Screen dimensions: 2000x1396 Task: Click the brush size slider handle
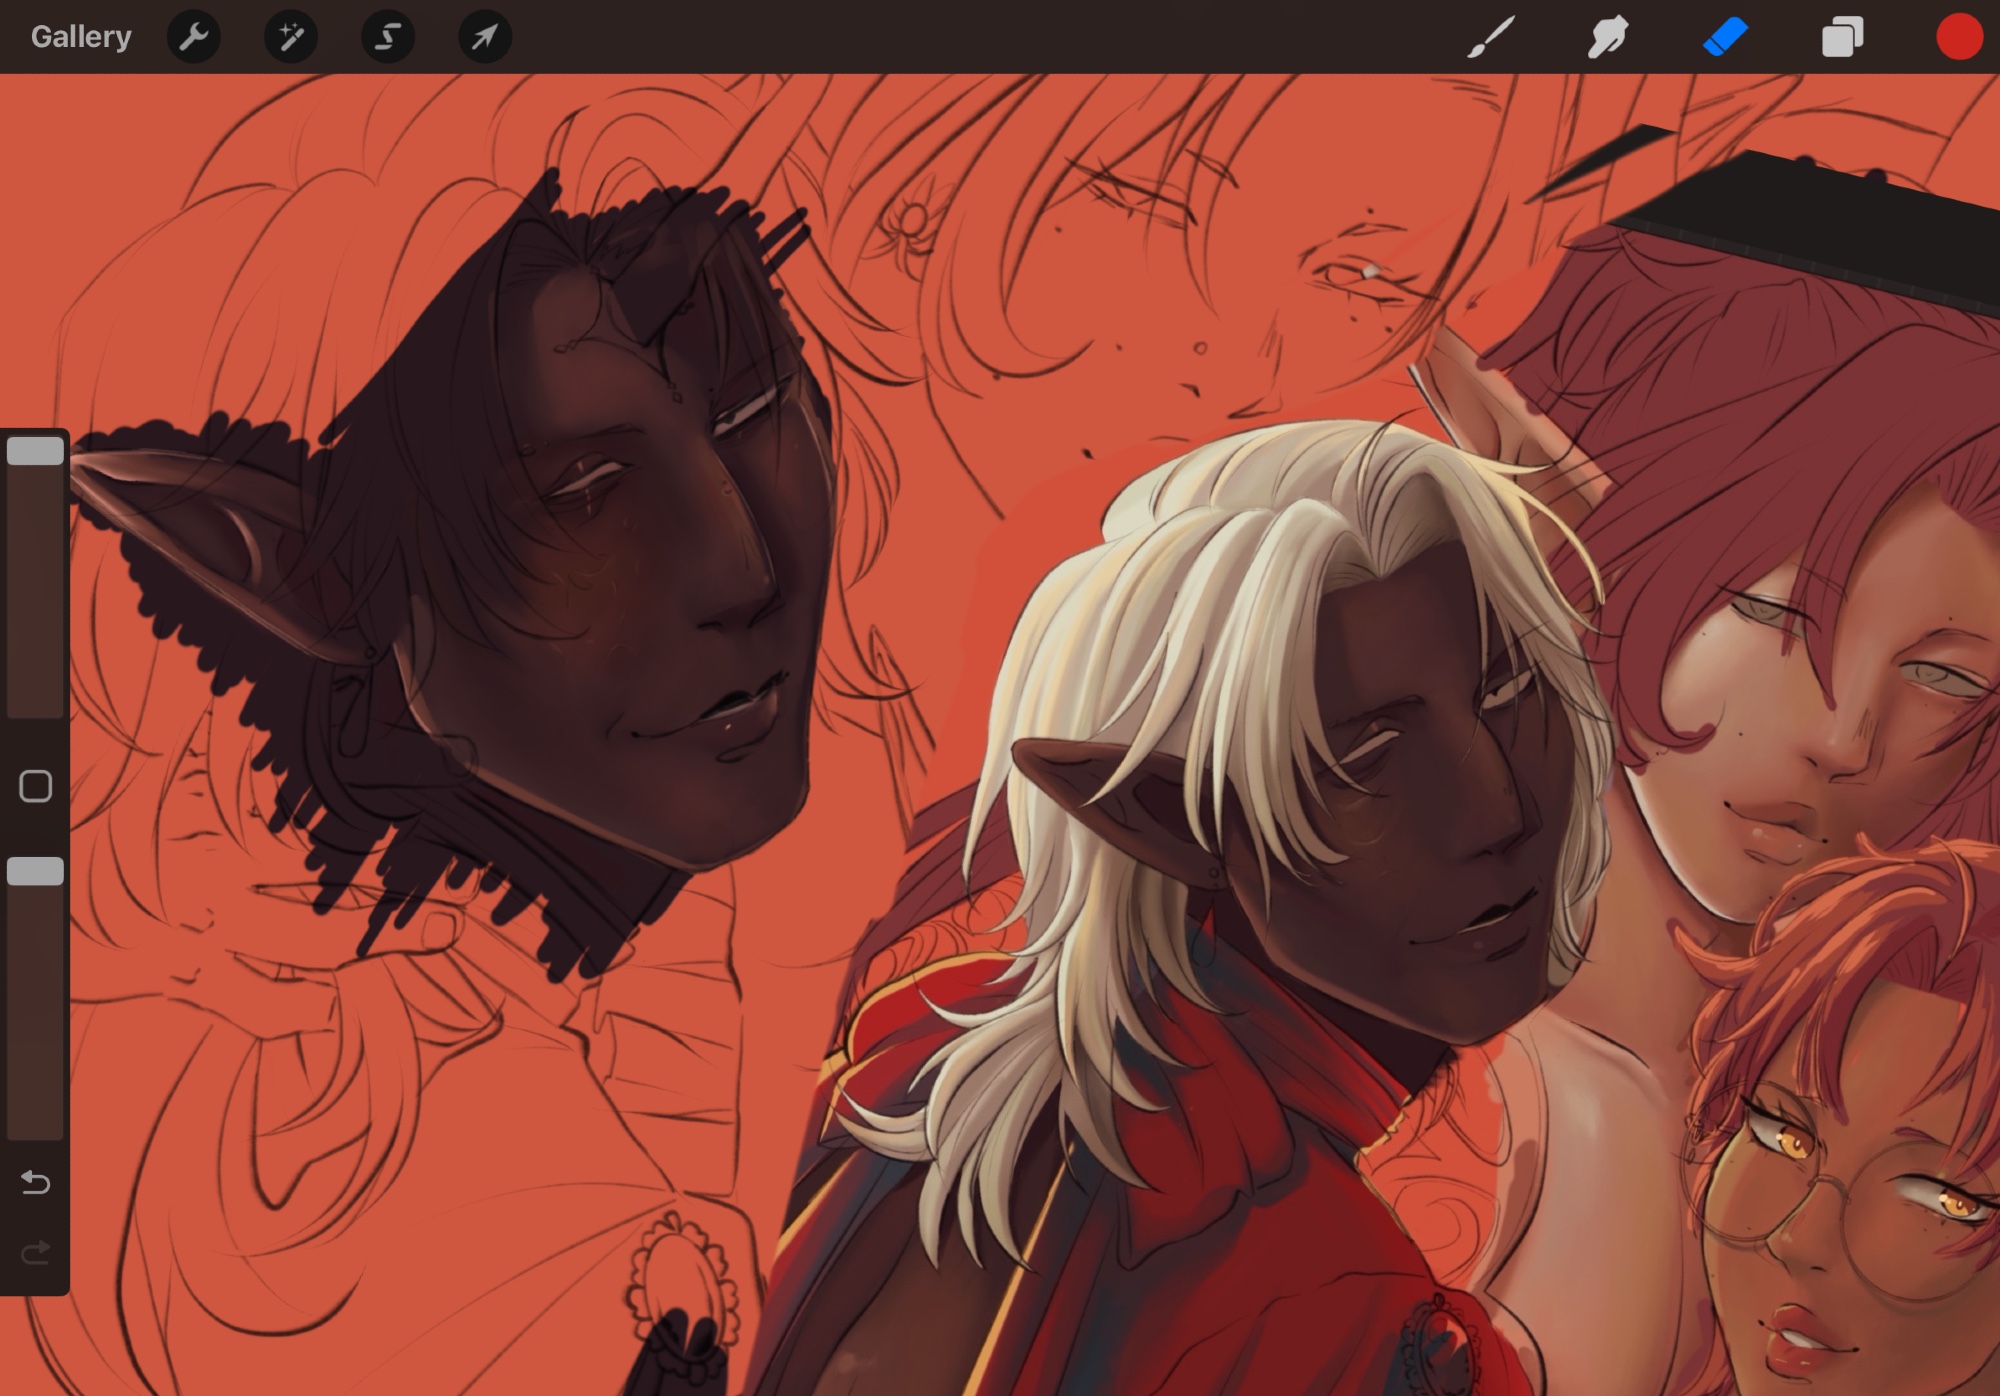point(35,451)
